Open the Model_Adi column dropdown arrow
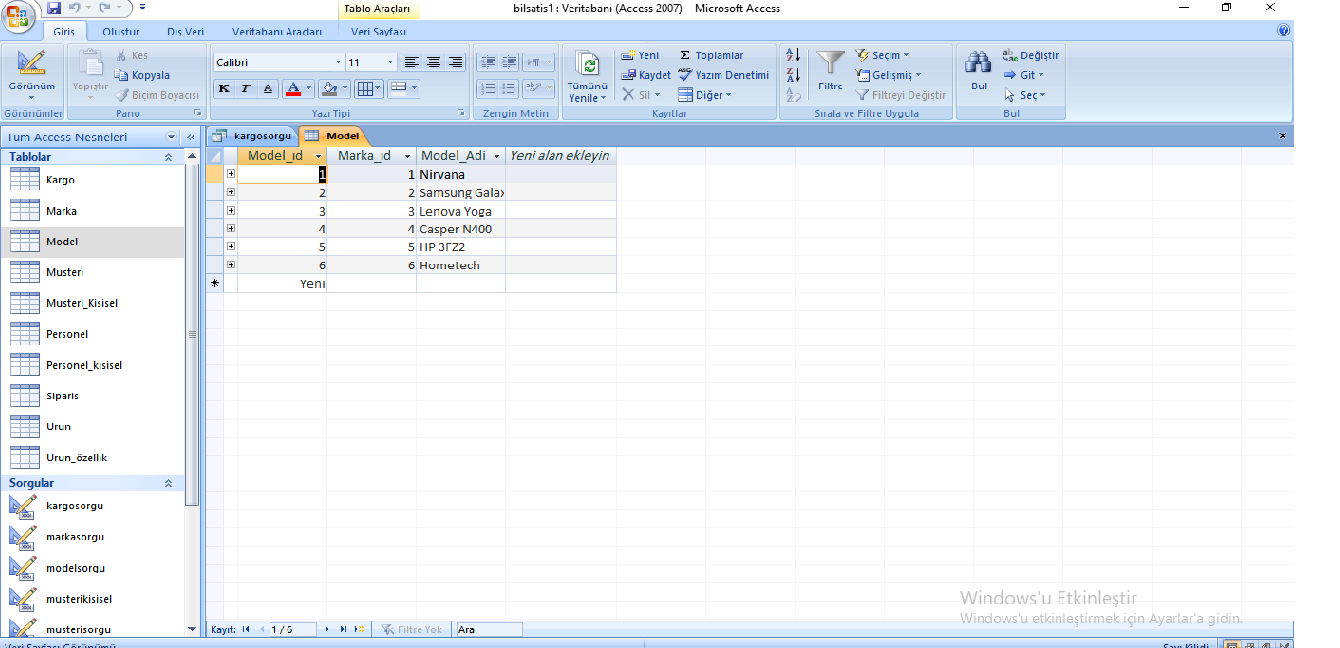This screenshot has height=648, width=1340. (497, 157)
